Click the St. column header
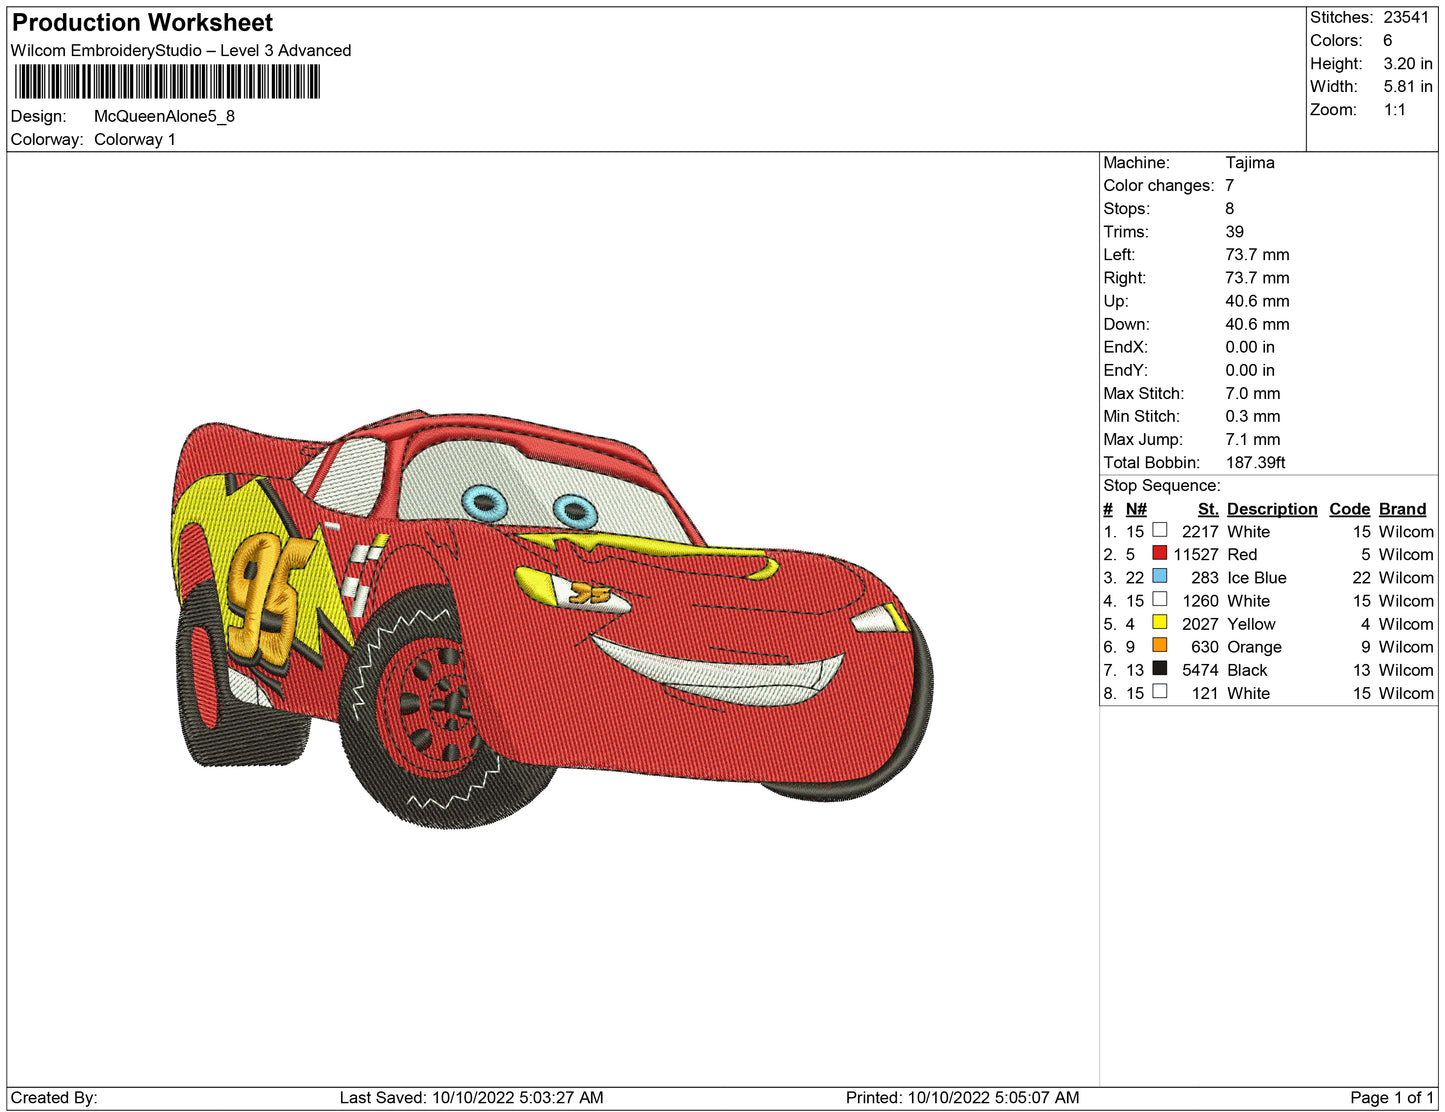The height and width of the screenshot is (1112, 1445). coord(1207,509)
